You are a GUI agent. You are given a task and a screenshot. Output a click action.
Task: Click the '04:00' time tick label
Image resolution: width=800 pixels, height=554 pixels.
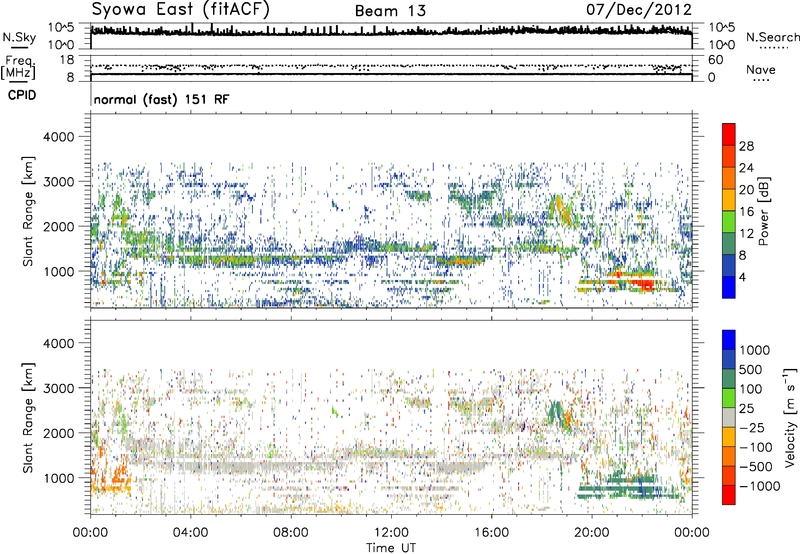[190, 533]
